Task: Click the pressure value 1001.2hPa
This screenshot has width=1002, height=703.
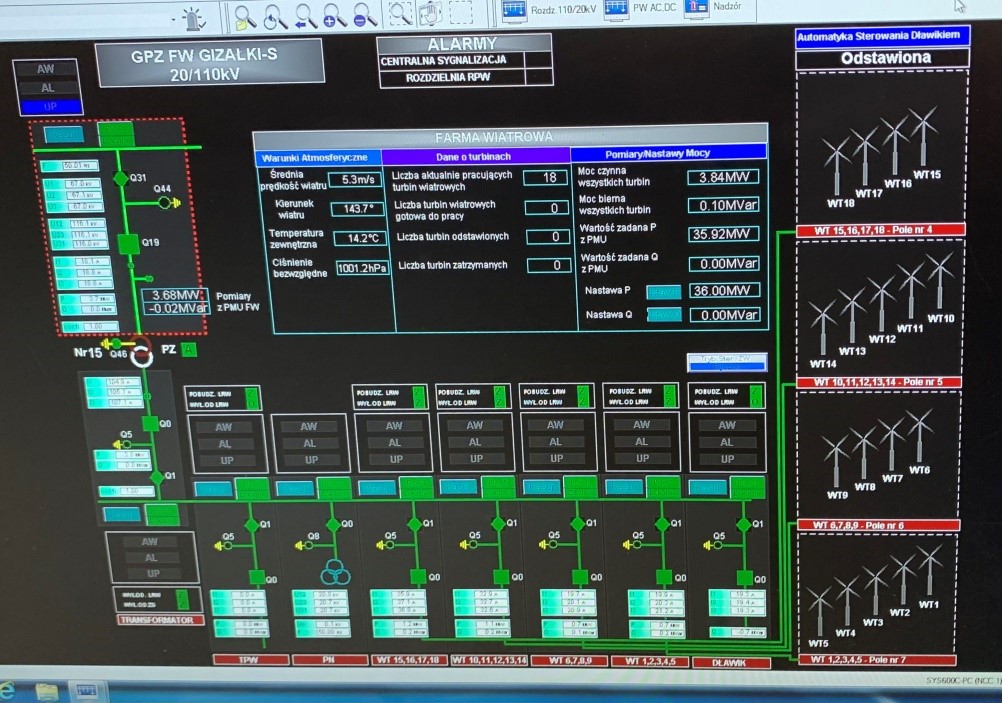Action: 362,268
